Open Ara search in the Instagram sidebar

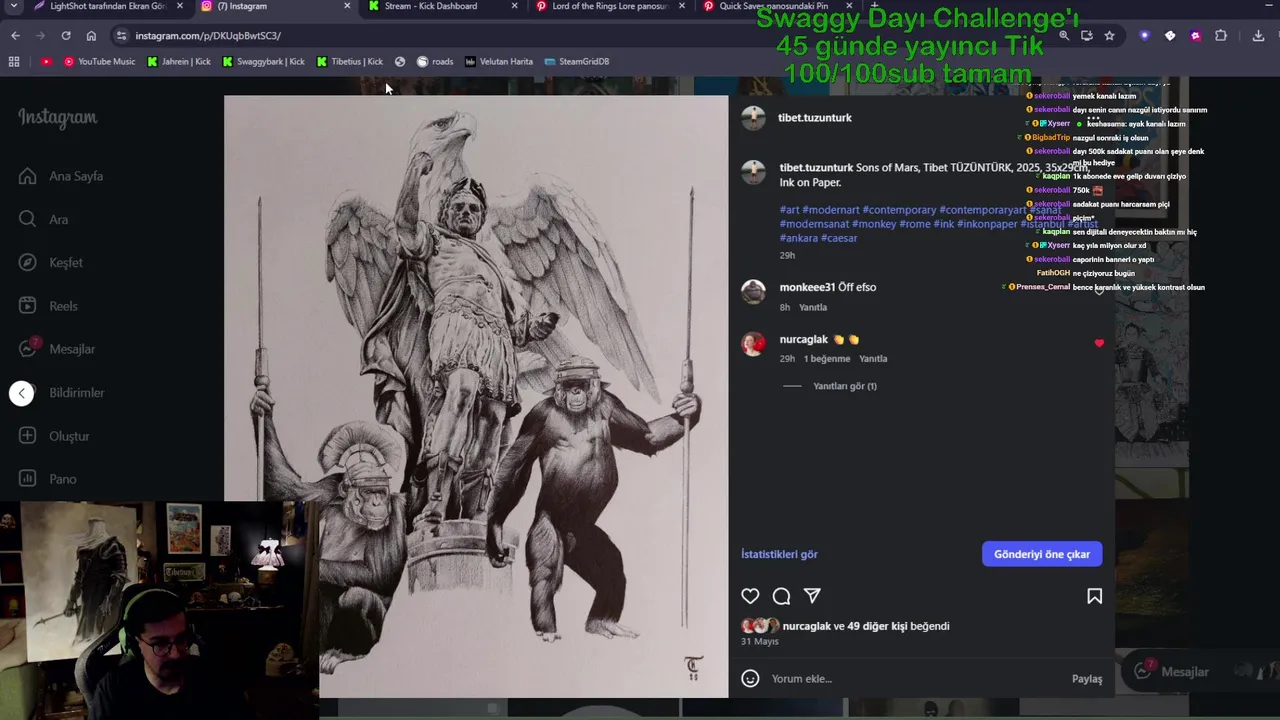[44, 219]
